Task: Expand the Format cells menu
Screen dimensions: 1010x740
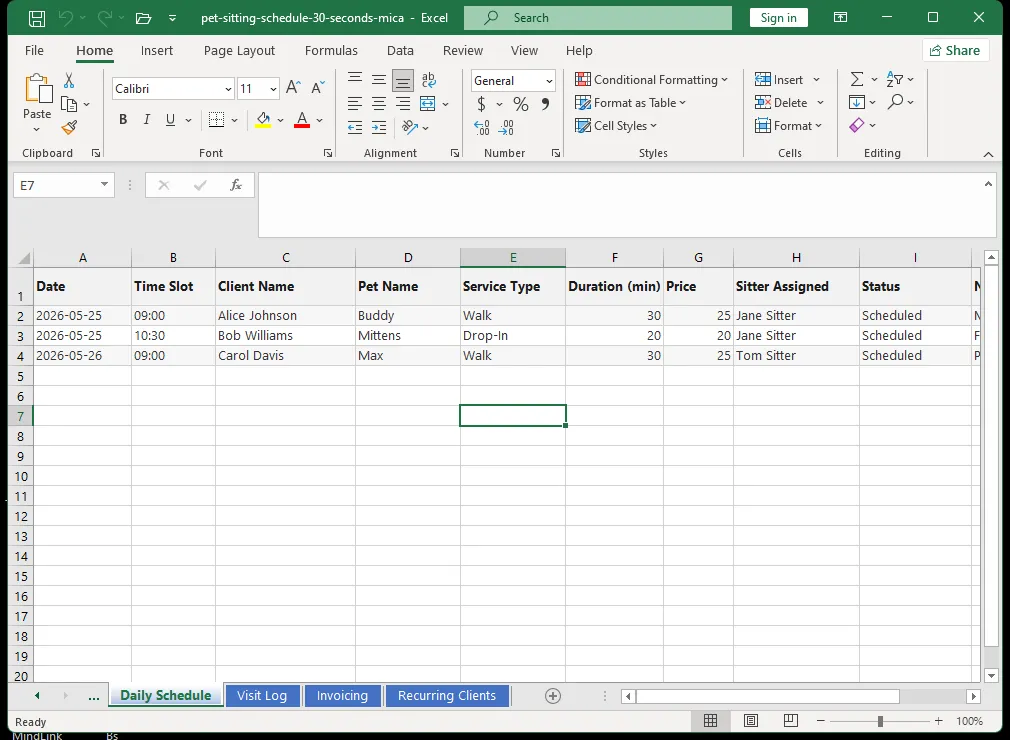Action: pyautogui.click(x=789, y=126)
